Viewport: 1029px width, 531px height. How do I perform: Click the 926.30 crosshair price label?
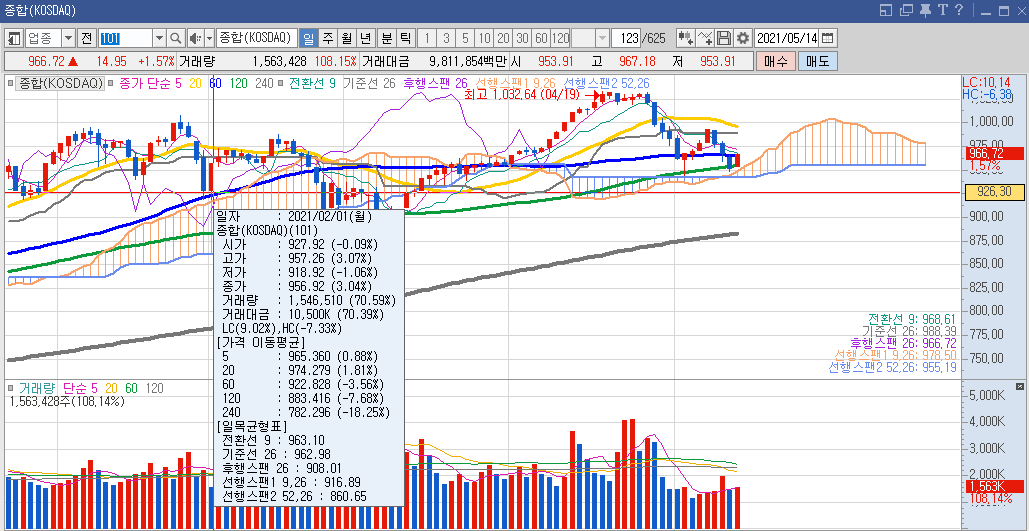coord(994,192)
